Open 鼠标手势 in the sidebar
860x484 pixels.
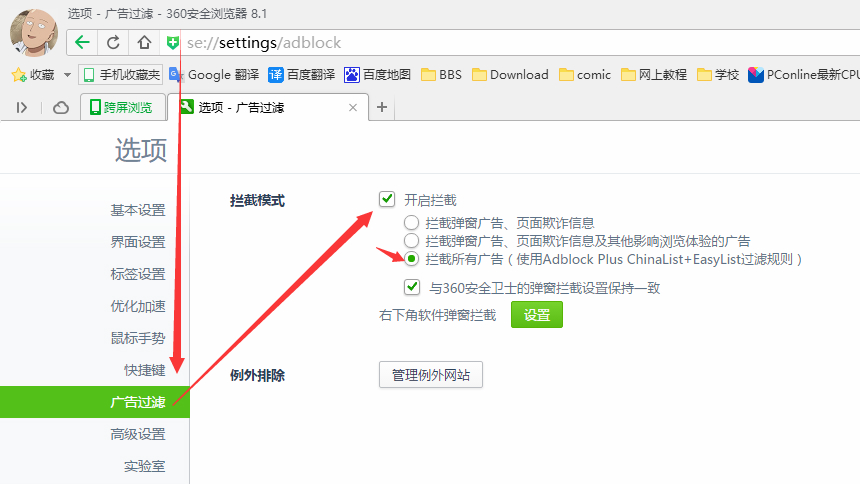coord(138,338)
